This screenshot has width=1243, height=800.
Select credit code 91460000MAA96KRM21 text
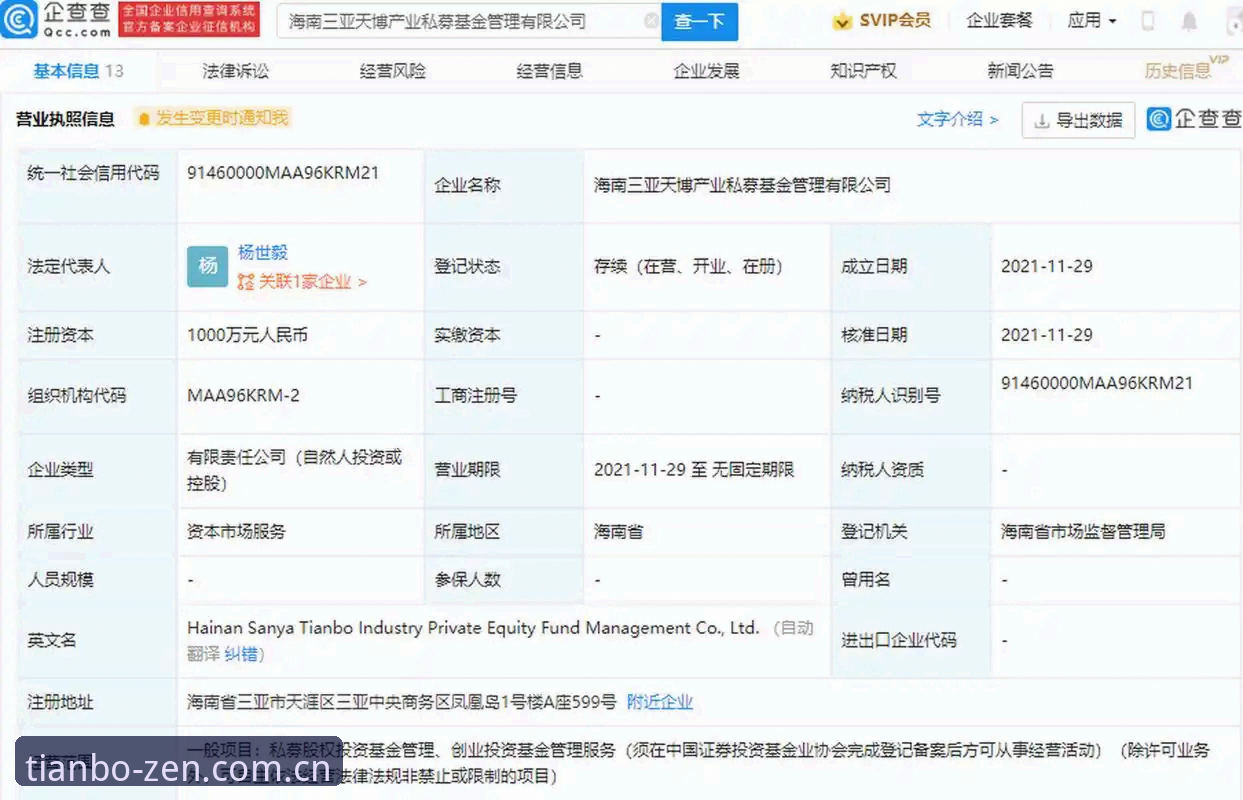[283, 172]
